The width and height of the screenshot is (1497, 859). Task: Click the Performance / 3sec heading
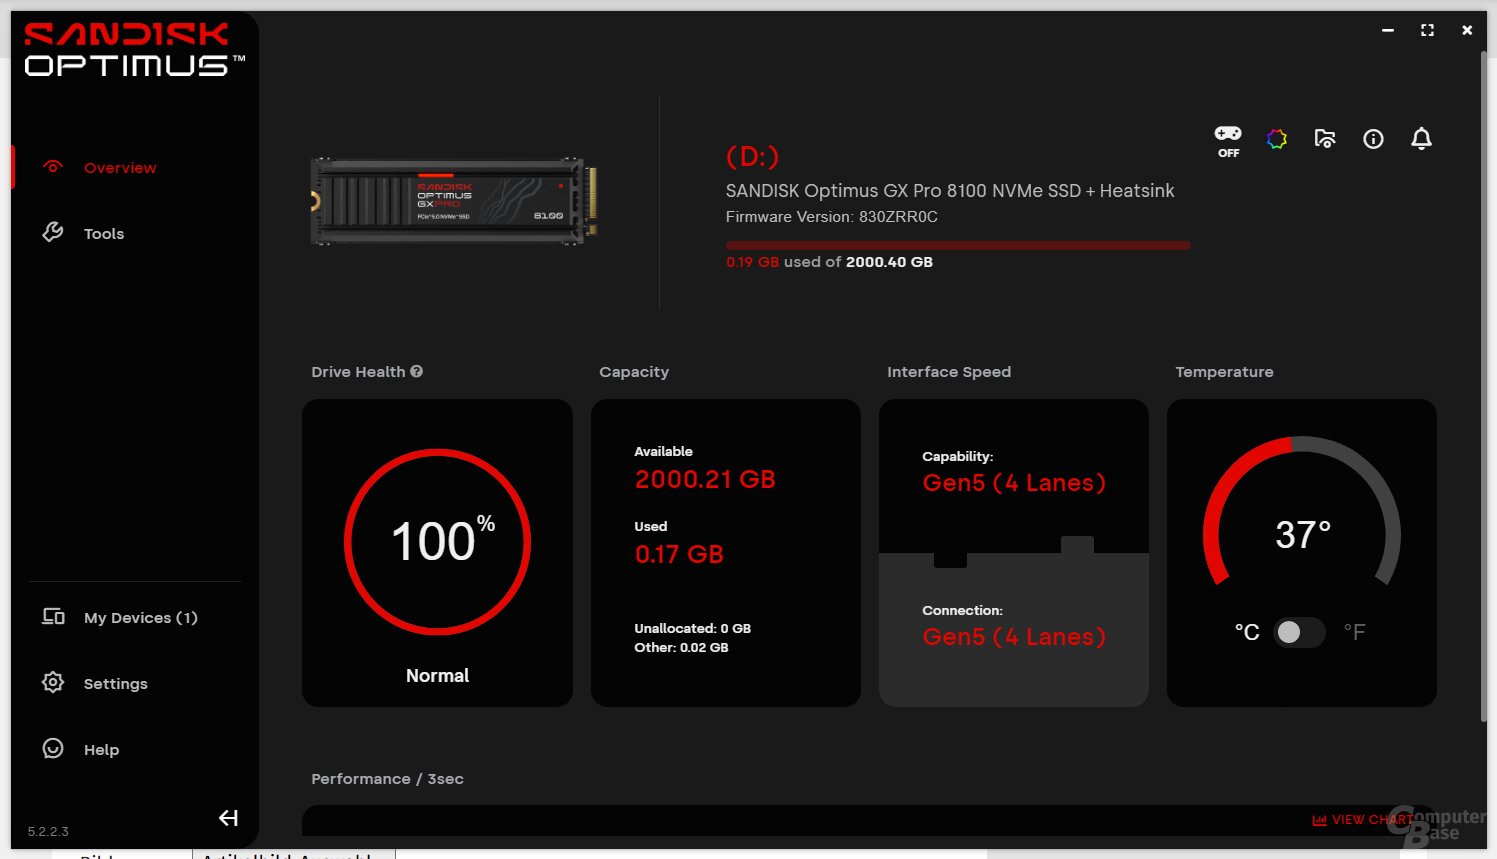click(x=387, y=779)
